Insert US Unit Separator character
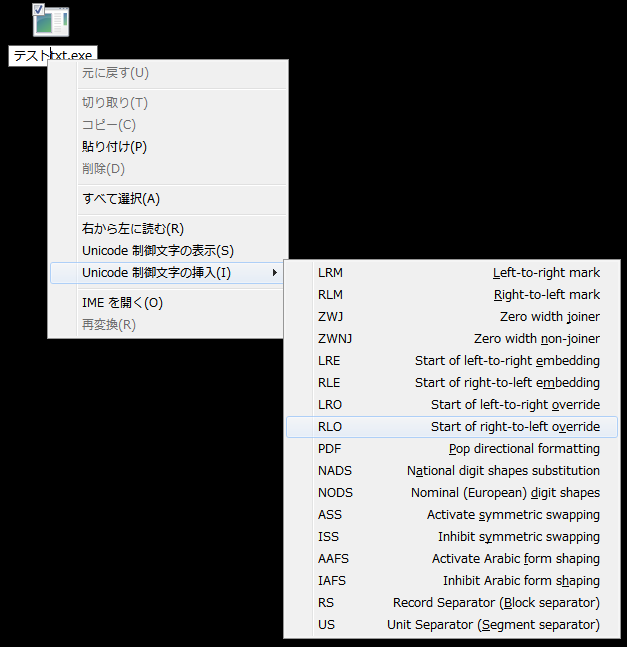 pos(452,625)
